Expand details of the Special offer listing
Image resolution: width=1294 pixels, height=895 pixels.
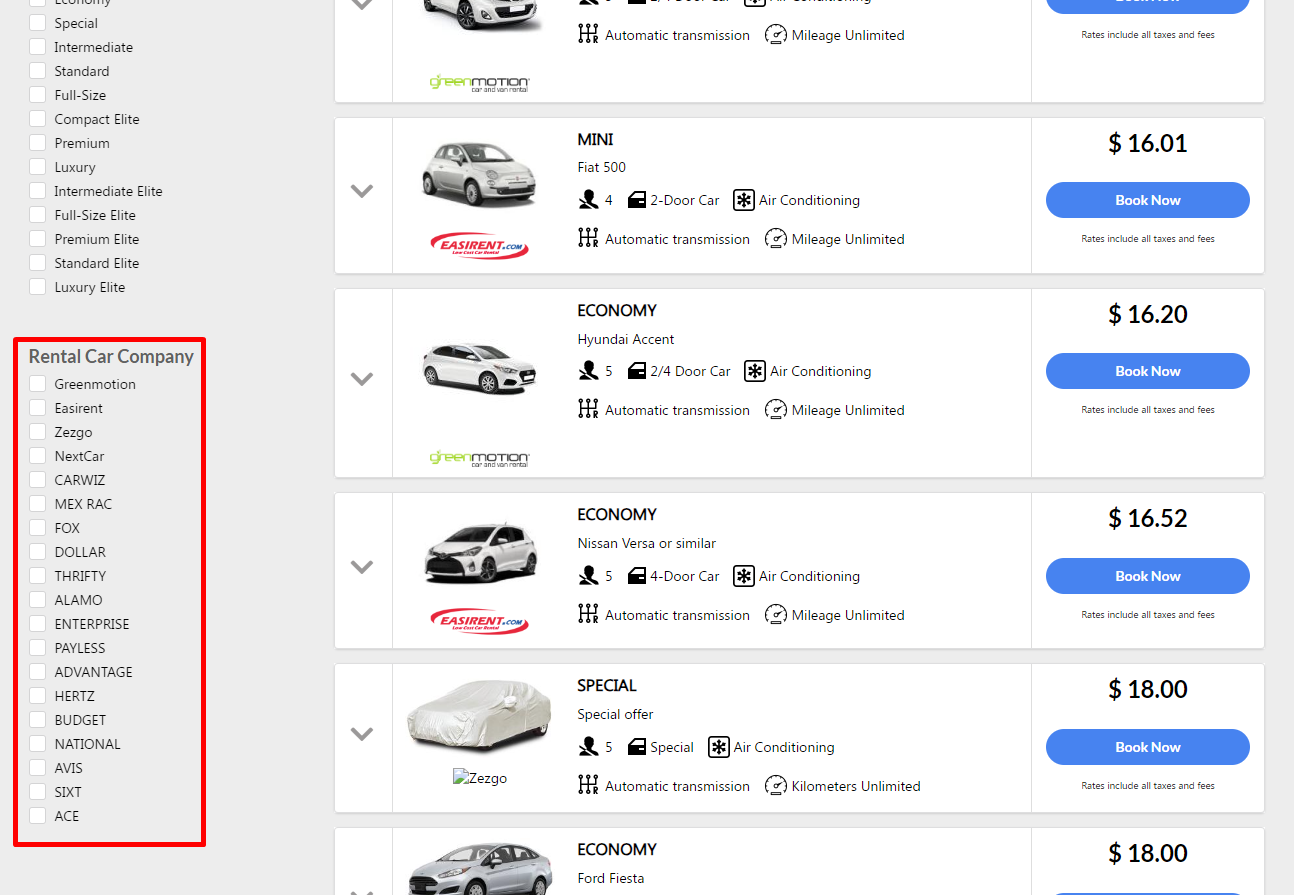pos(362,734)
